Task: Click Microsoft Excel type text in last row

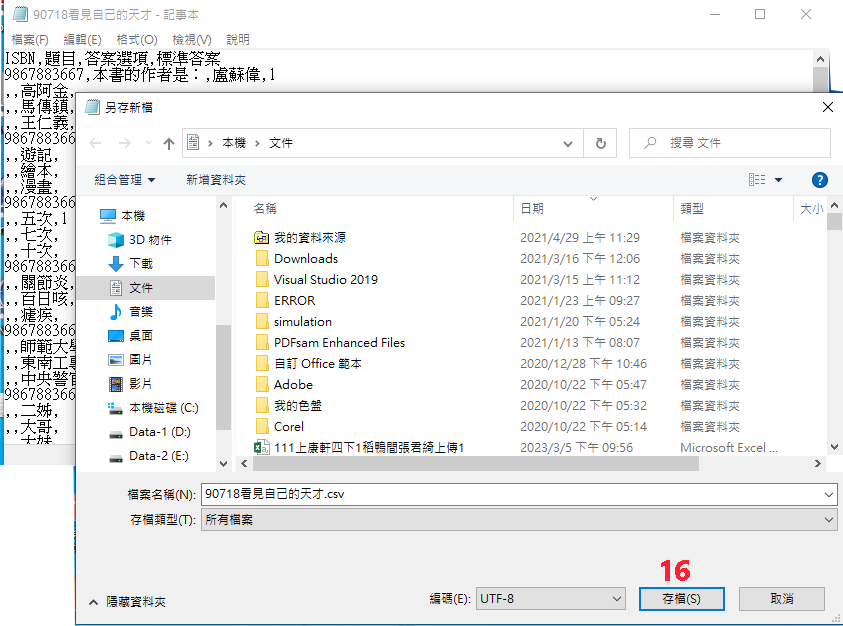Action: tap(728, 447)
